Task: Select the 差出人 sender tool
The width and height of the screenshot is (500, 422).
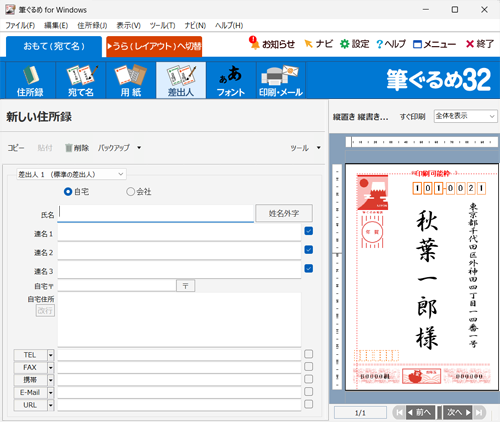Action: [x=181, y=80]
